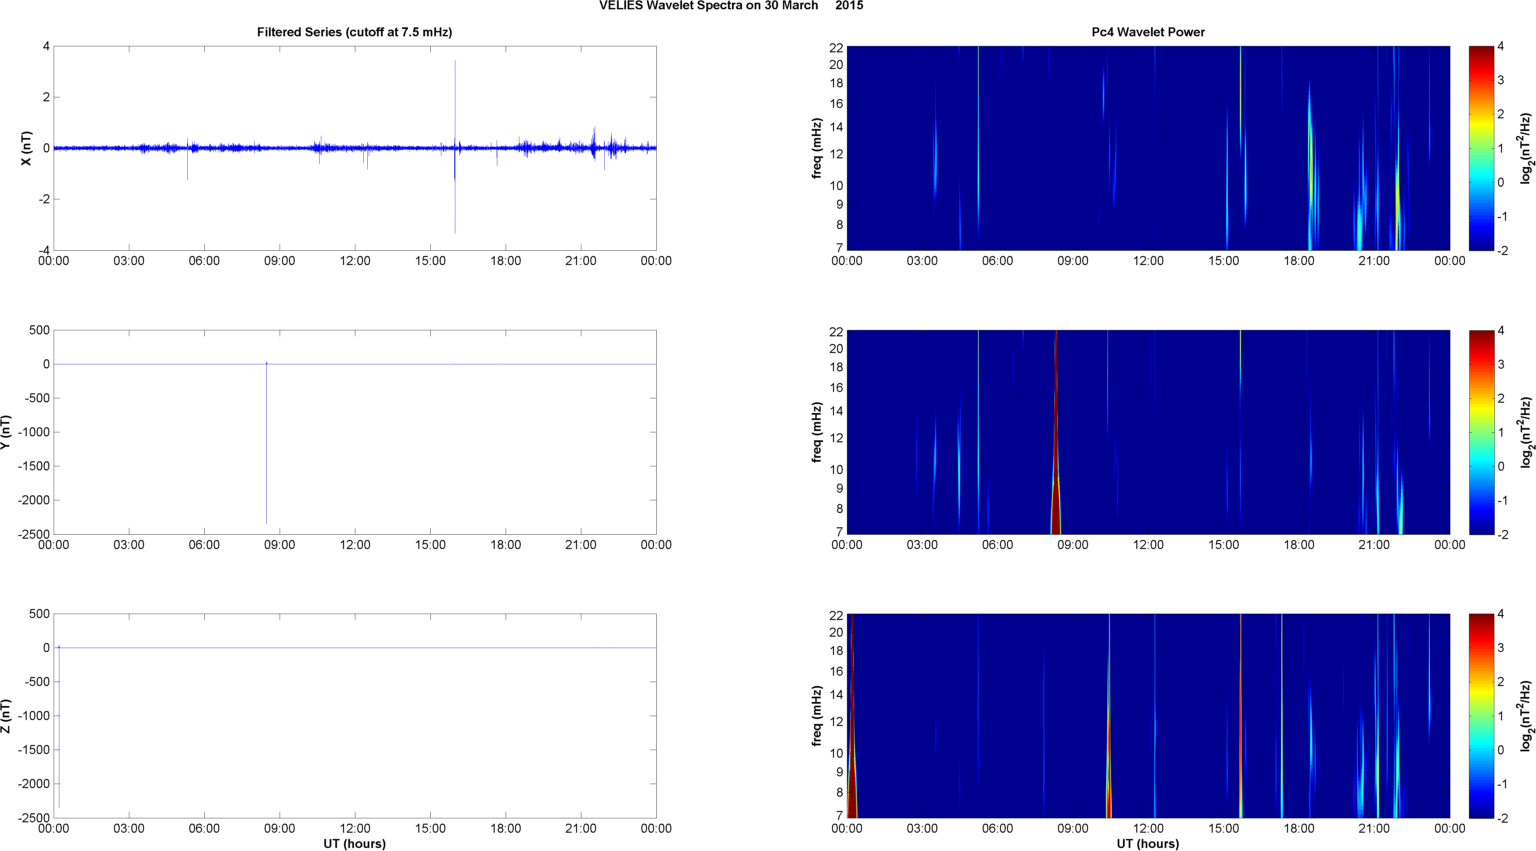Select the Y series spike near 08:30
The height and width of the screenshot is (851, 1536).
[266, 450]
